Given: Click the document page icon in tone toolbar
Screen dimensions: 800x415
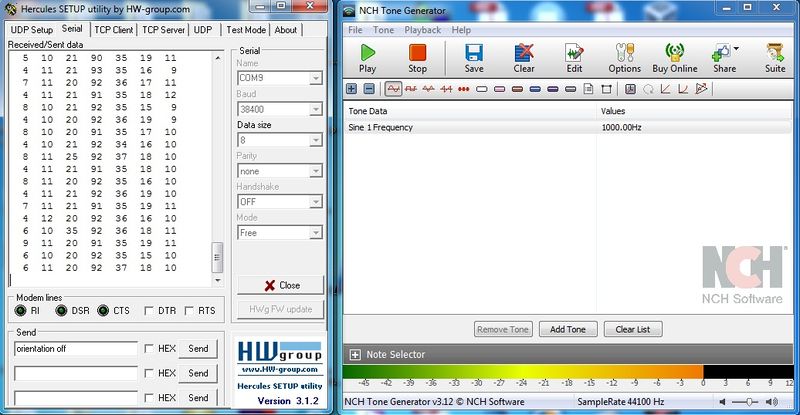Looking at the screenshot, I should click(x=588, y=89).
